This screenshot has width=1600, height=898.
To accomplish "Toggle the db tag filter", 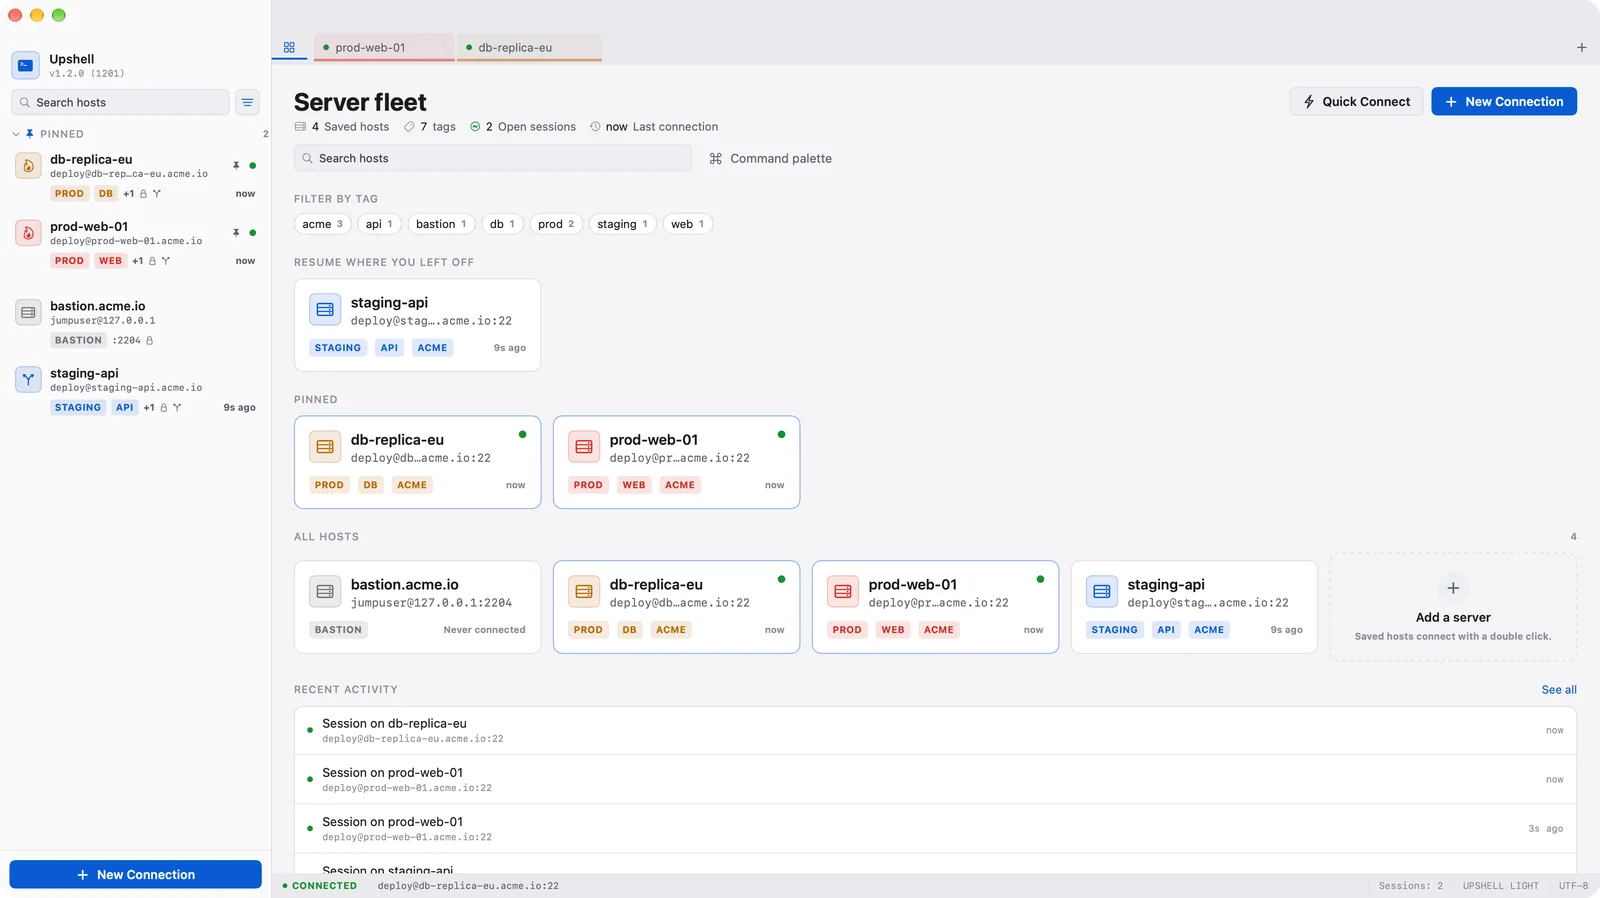I will [x=502, y=224].
